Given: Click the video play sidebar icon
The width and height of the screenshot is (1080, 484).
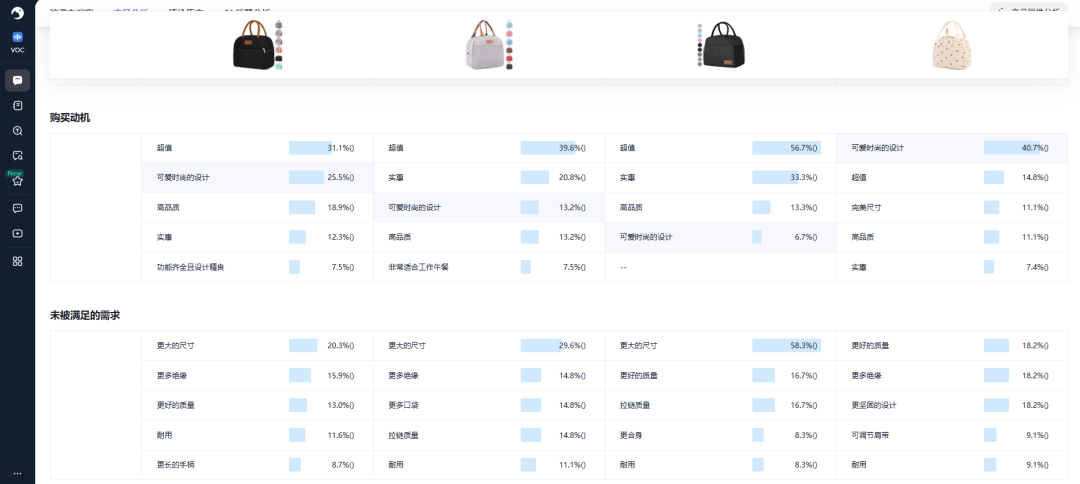Looking at the screenshot, I should pos(17,233).
